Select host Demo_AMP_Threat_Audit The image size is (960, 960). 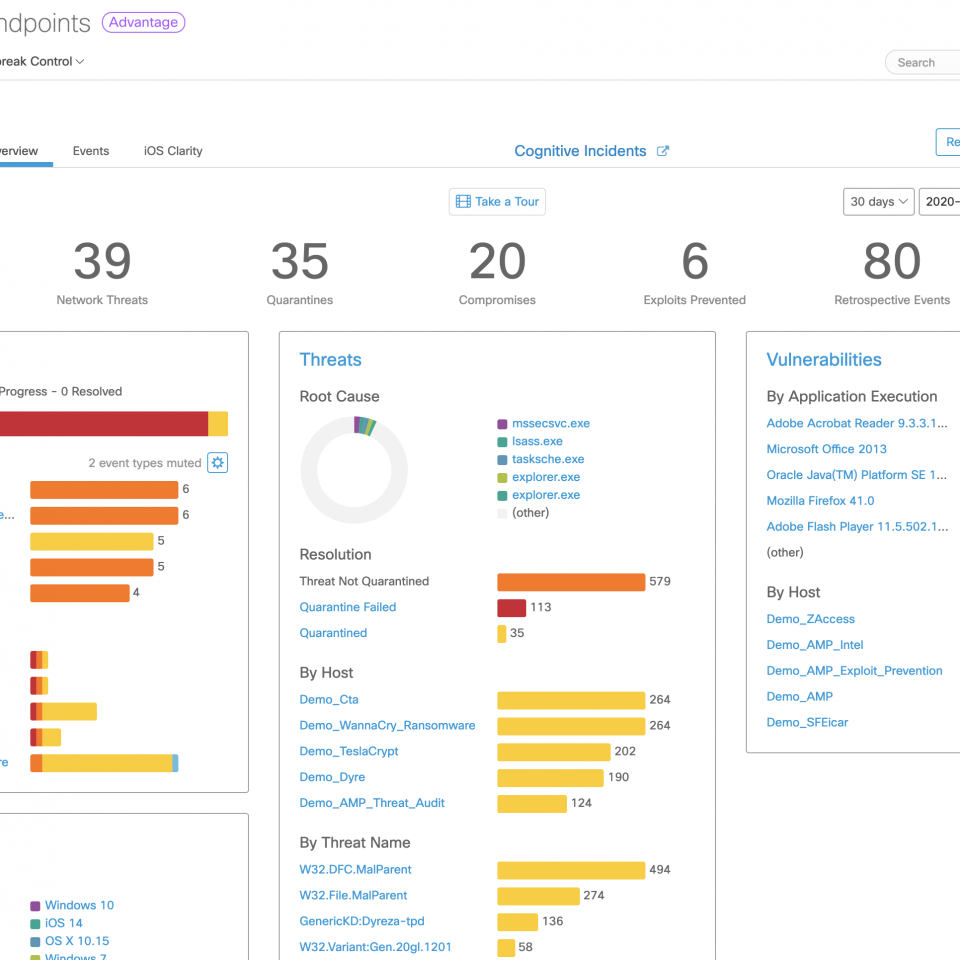[x=372, y=803]
